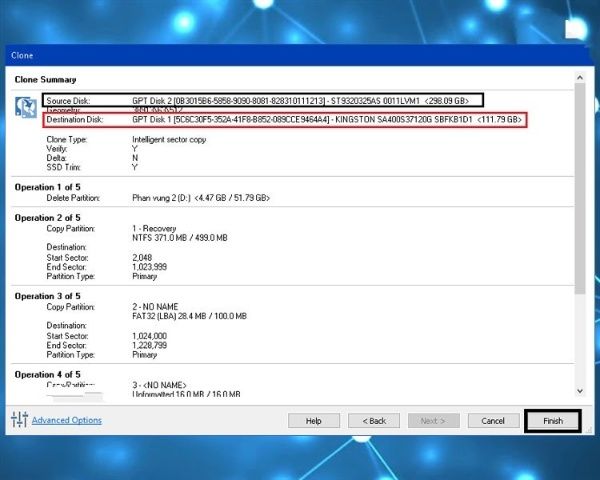Click the grayed-out Next button
This screenshot has width=600, height=480.
coord(433,420)
